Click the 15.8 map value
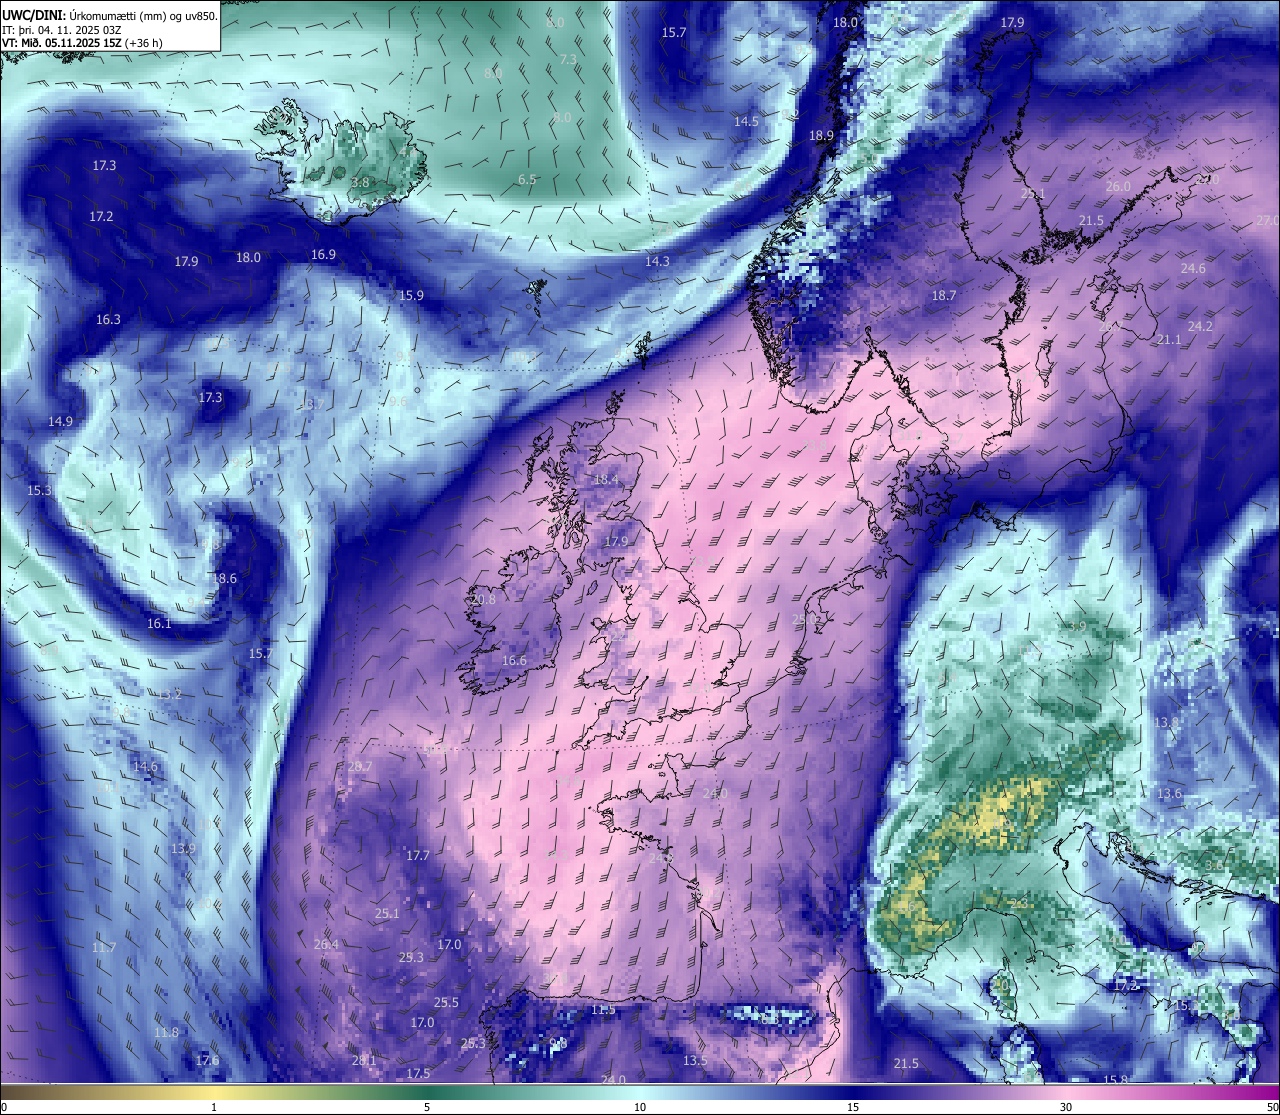Viewport: 1280px width, 1115px height. (x=1115, y=1081)
